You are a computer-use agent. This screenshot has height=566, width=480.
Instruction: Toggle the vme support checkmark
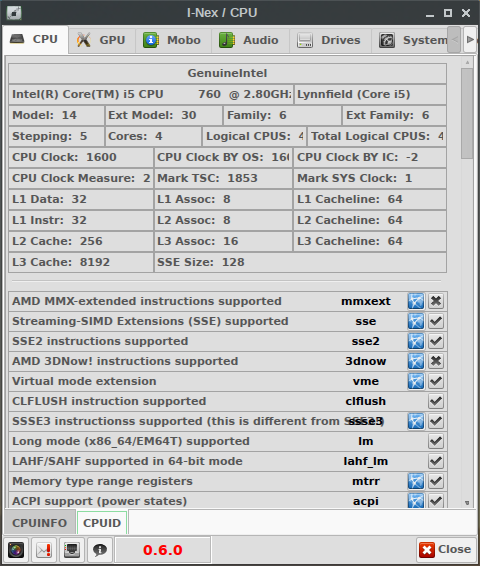click(436, 381)
